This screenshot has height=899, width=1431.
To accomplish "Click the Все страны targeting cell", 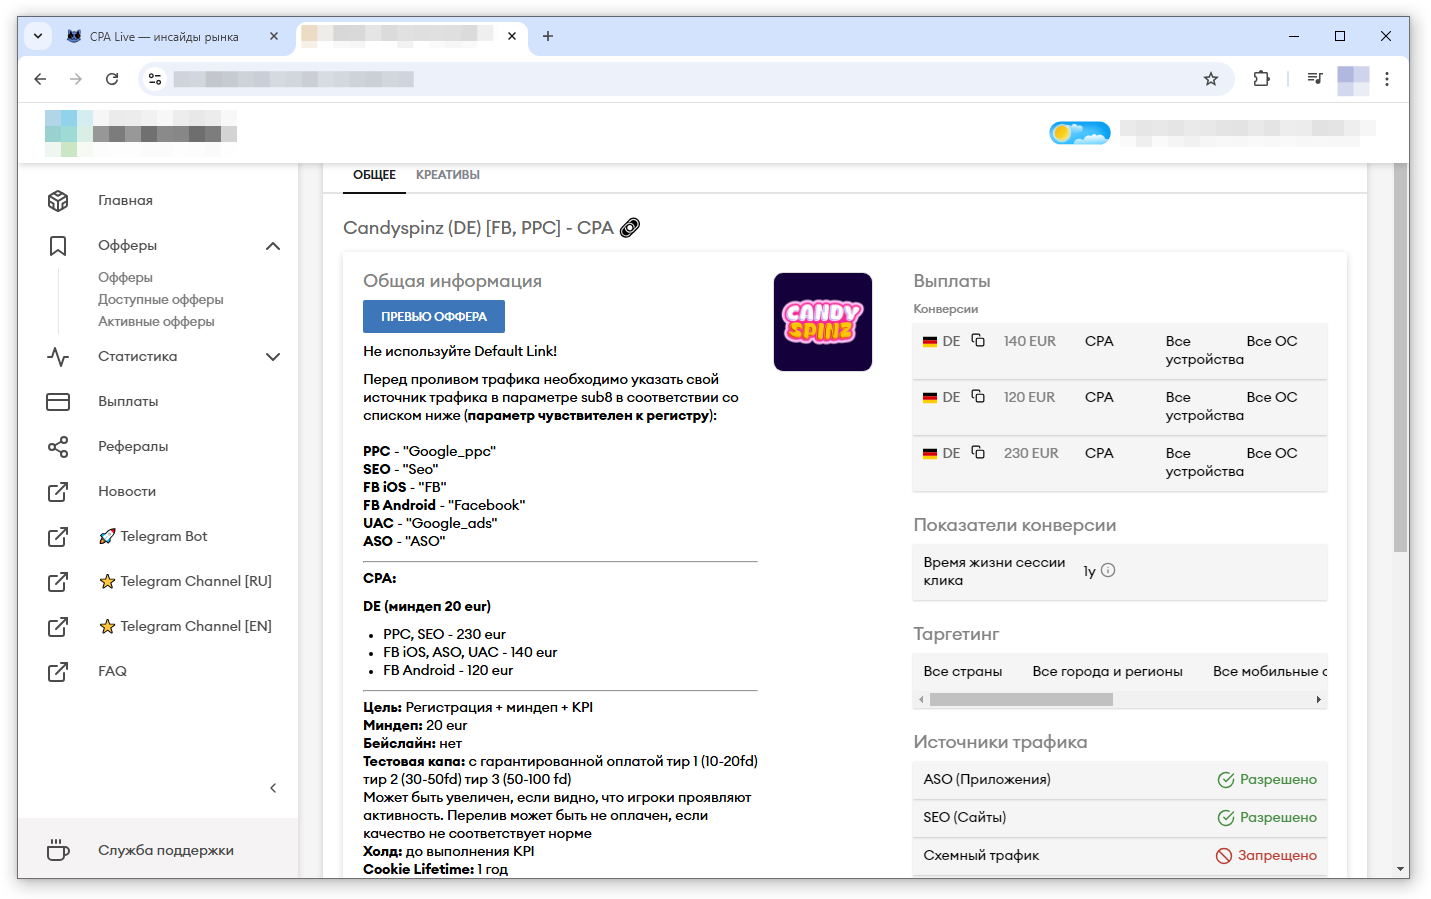I will point(963,672).
